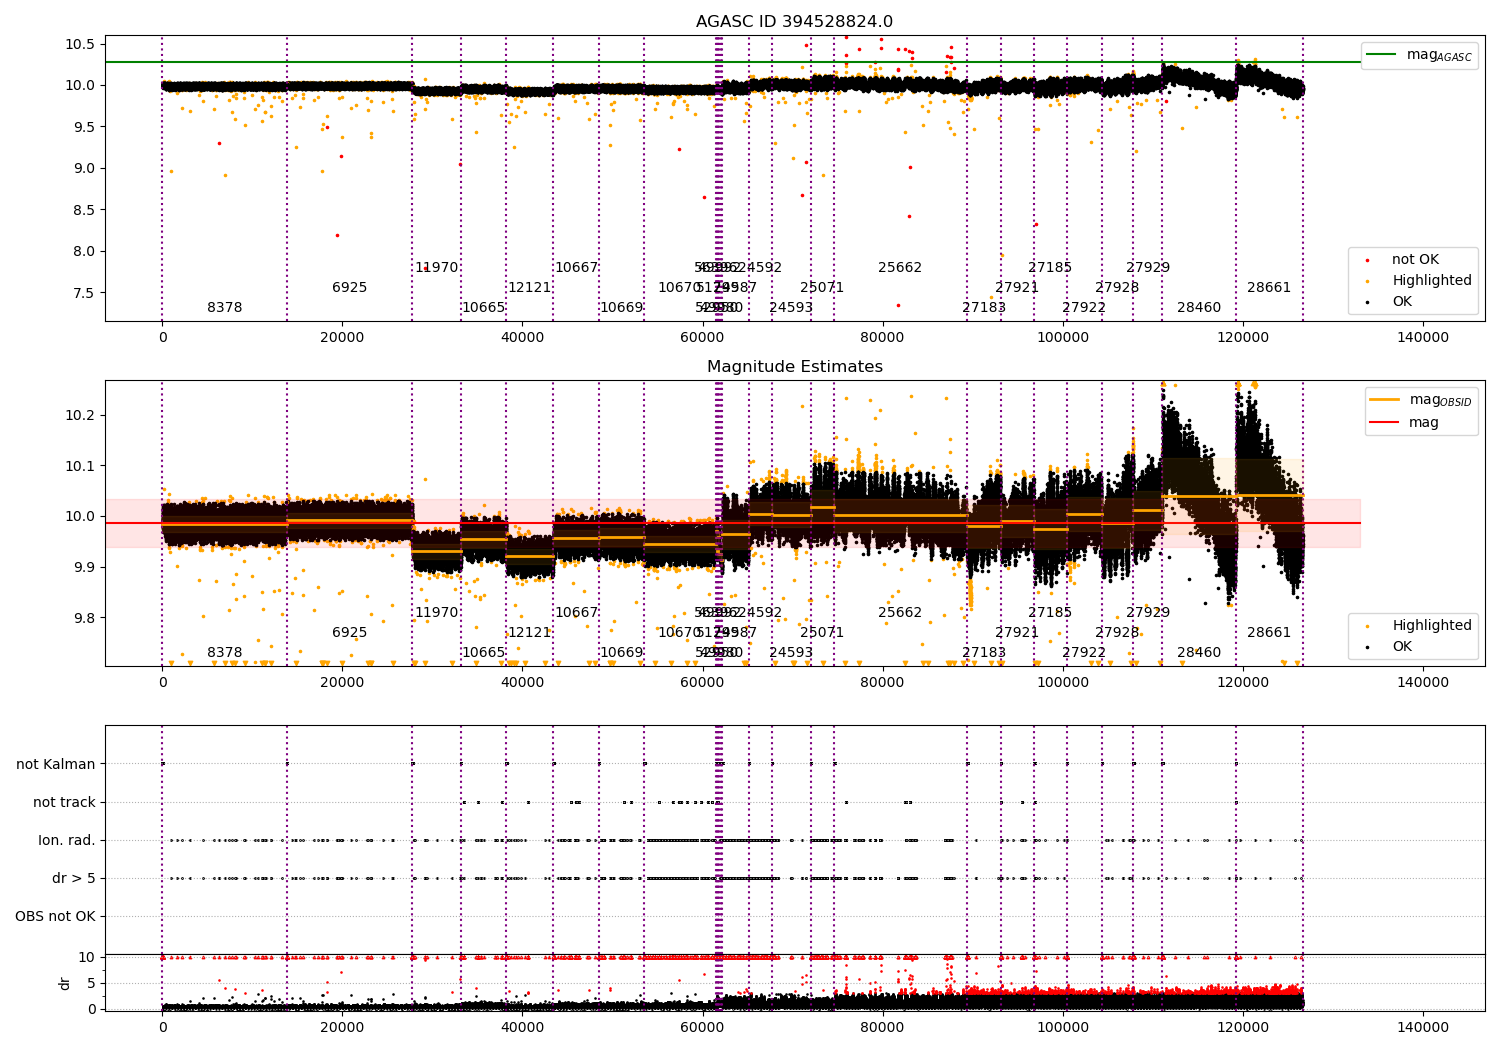This screenshot has height=1050, width=1500.
Task: Click OBSID label 27922 in the top plot
Action: click(x=1084, y=308)
